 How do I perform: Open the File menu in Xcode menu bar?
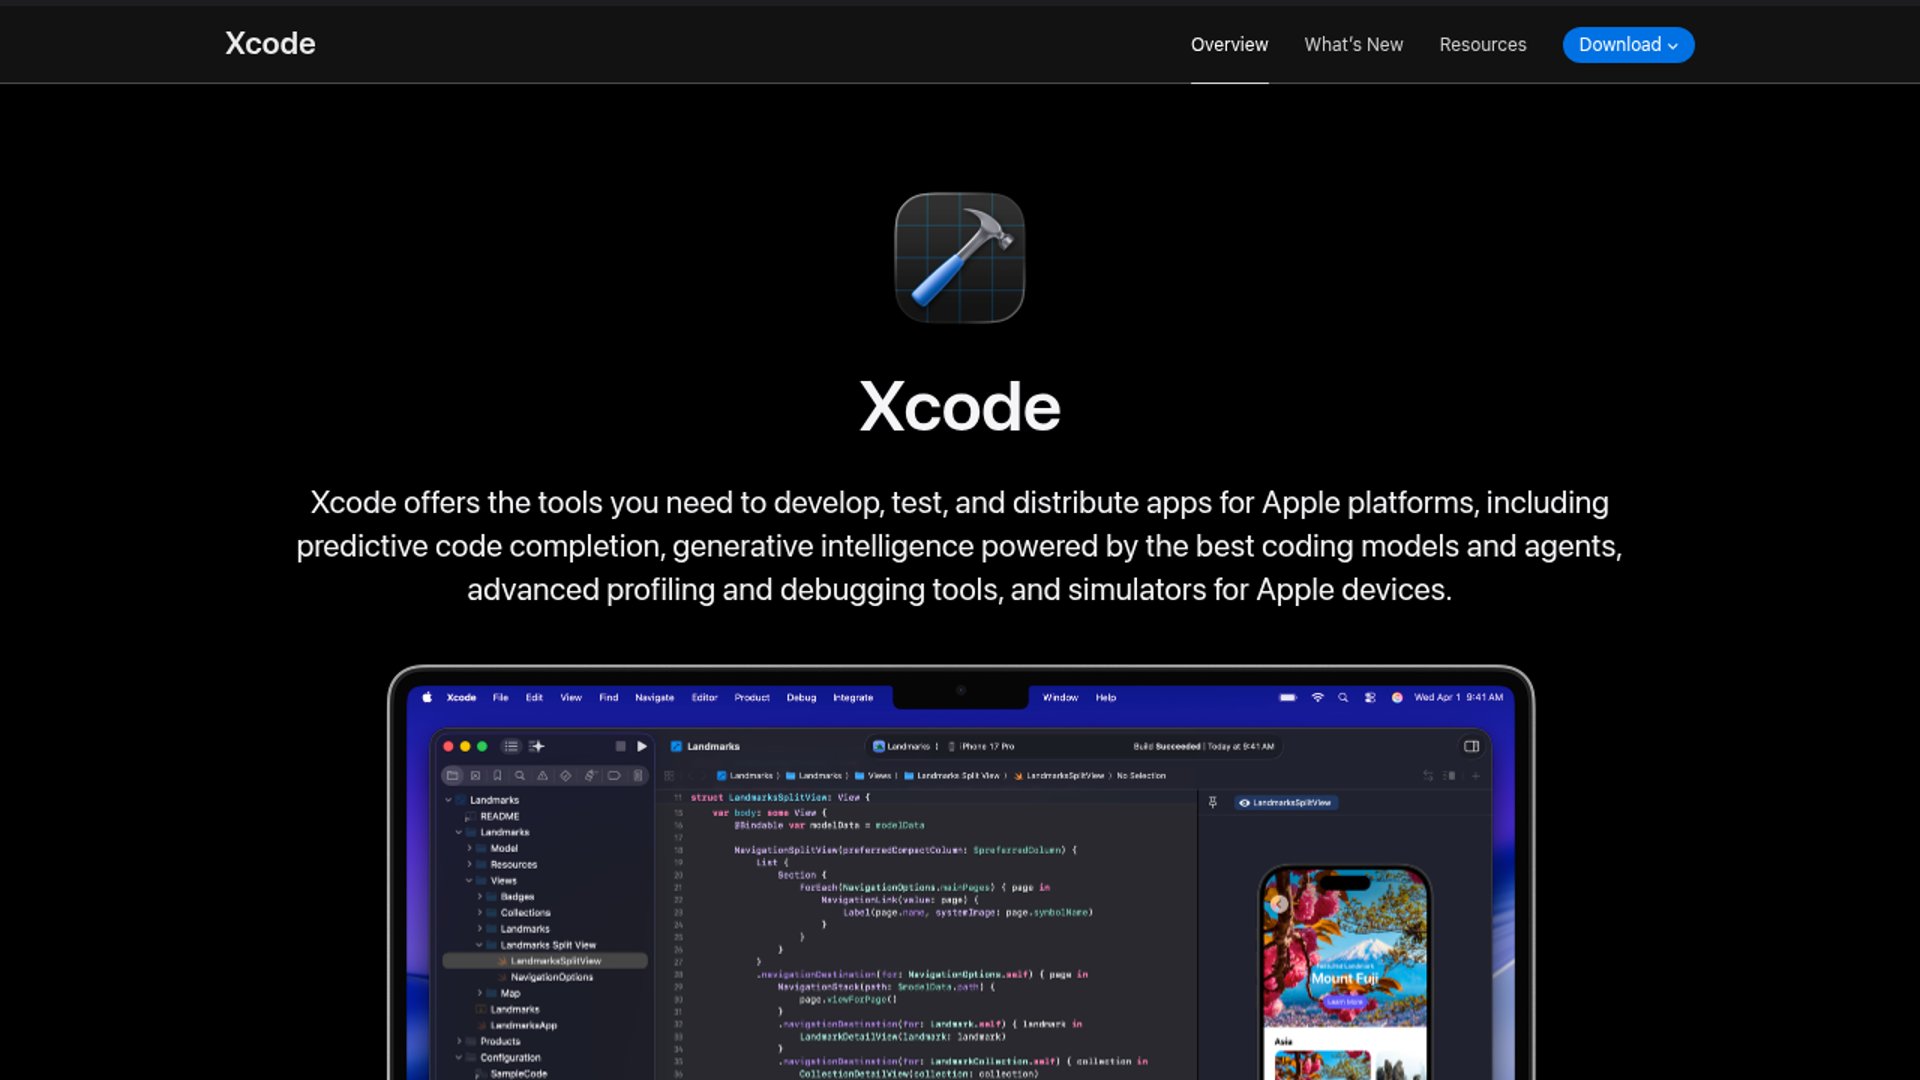(x=500, y=697)
